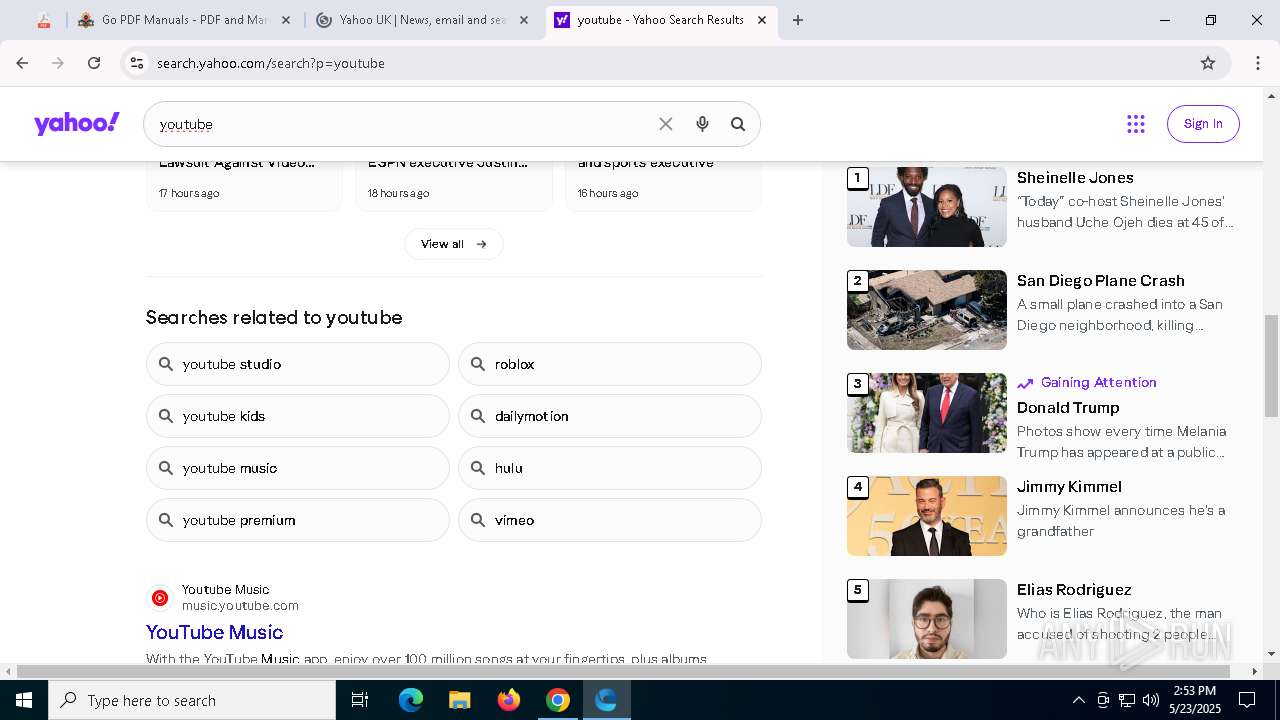
Task: Click the taskbar search box
Action: pos(192,700)
